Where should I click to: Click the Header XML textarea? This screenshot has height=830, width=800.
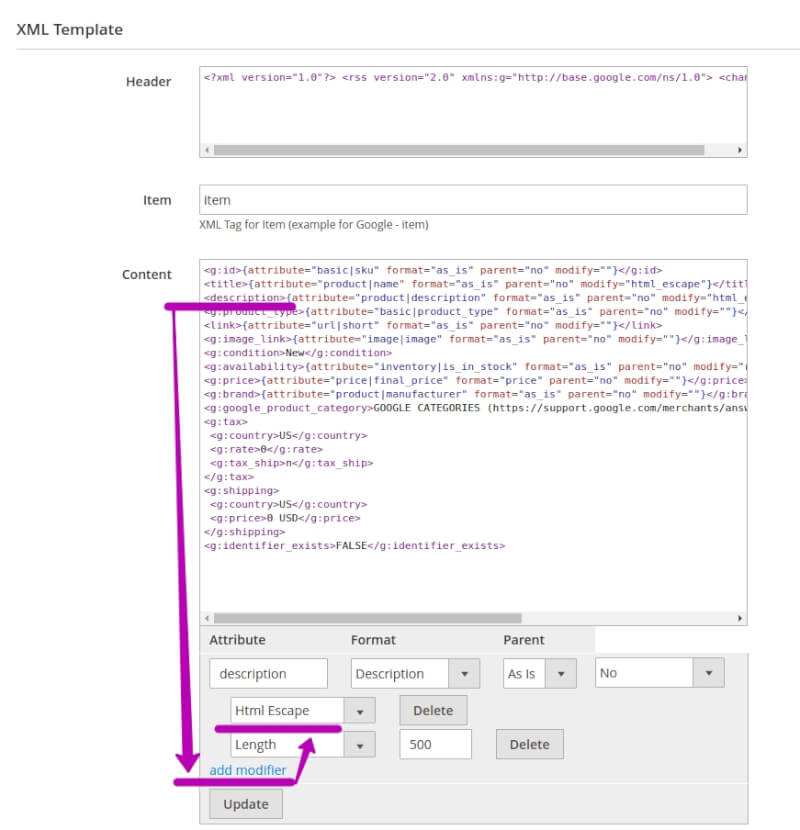pyautogui.click(x=473, y=112)
